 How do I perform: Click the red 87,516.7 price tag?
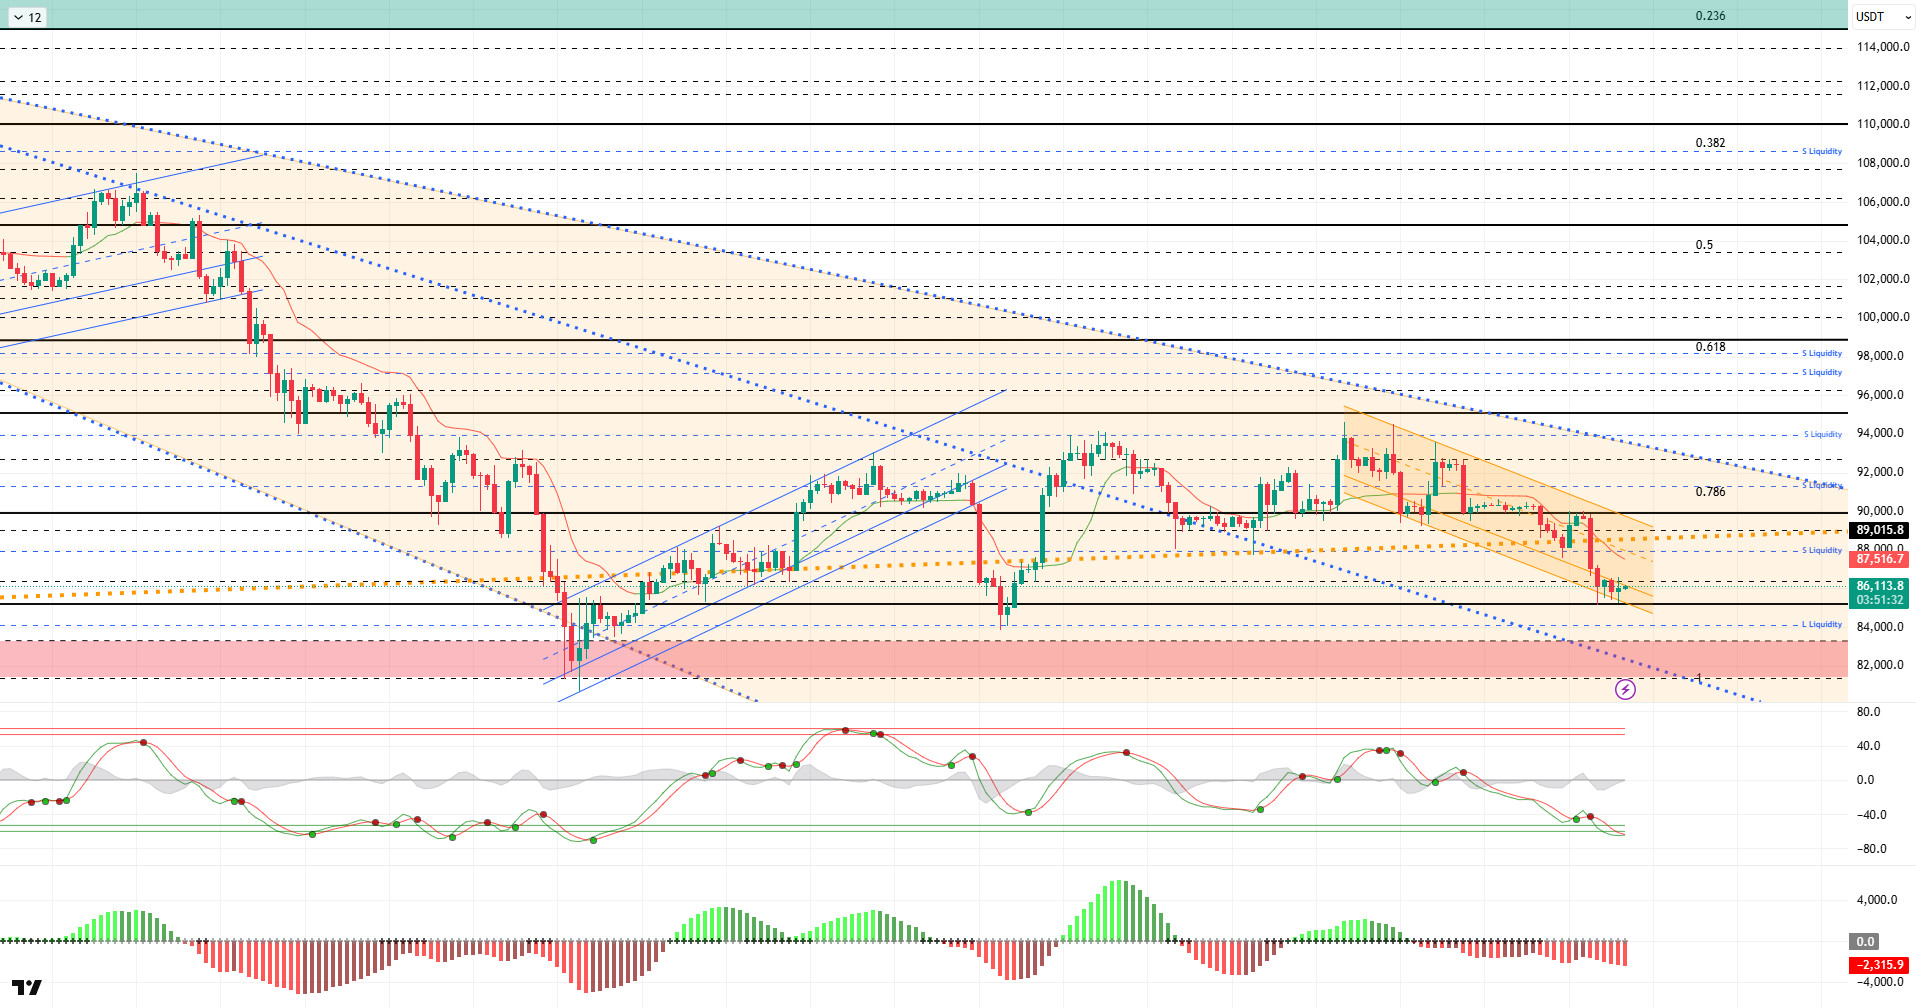coord(1879,559)
